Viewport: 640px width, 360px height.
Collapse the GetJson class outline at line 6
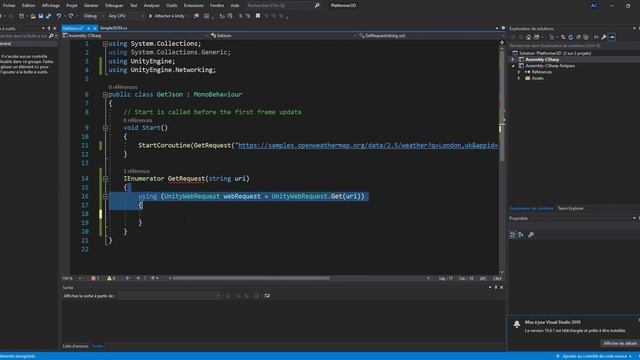[105, 94]
